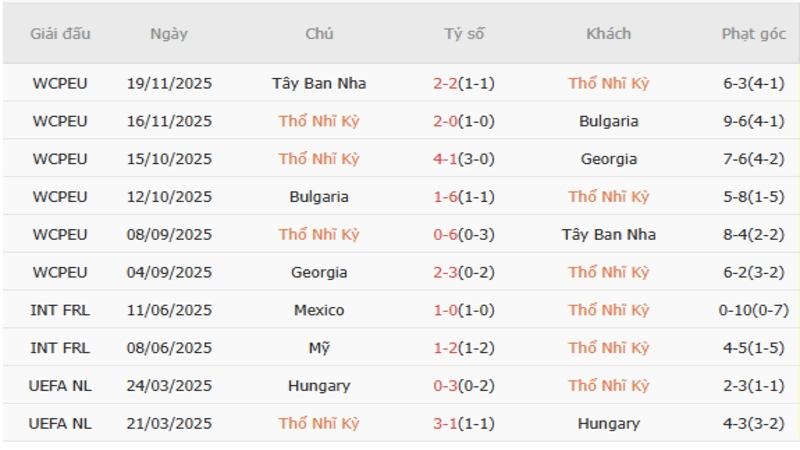
Task: Select the 04/09/2025 match date
Action: [x=169, y=272]
